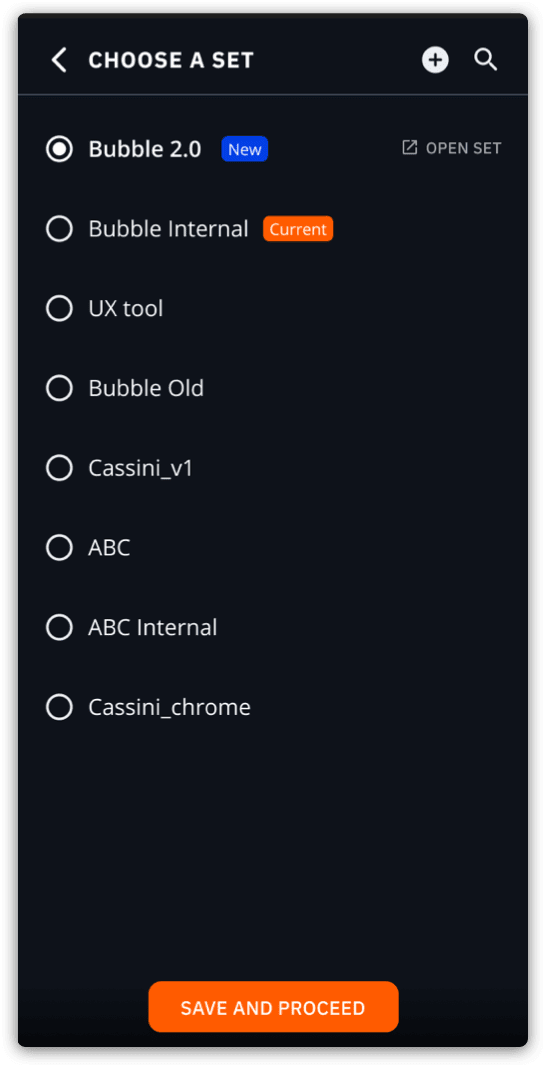Click the CHOOSE A SET header title
This screenshot has width=543, height=1065.
pos(171,60)
